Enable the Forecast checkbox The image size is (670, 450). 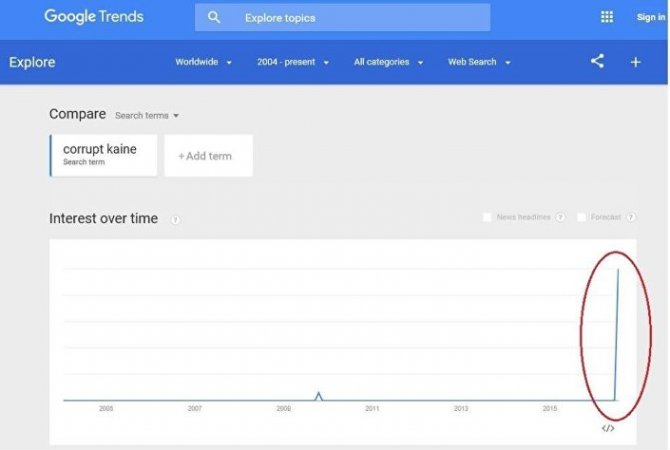[582, 217]
